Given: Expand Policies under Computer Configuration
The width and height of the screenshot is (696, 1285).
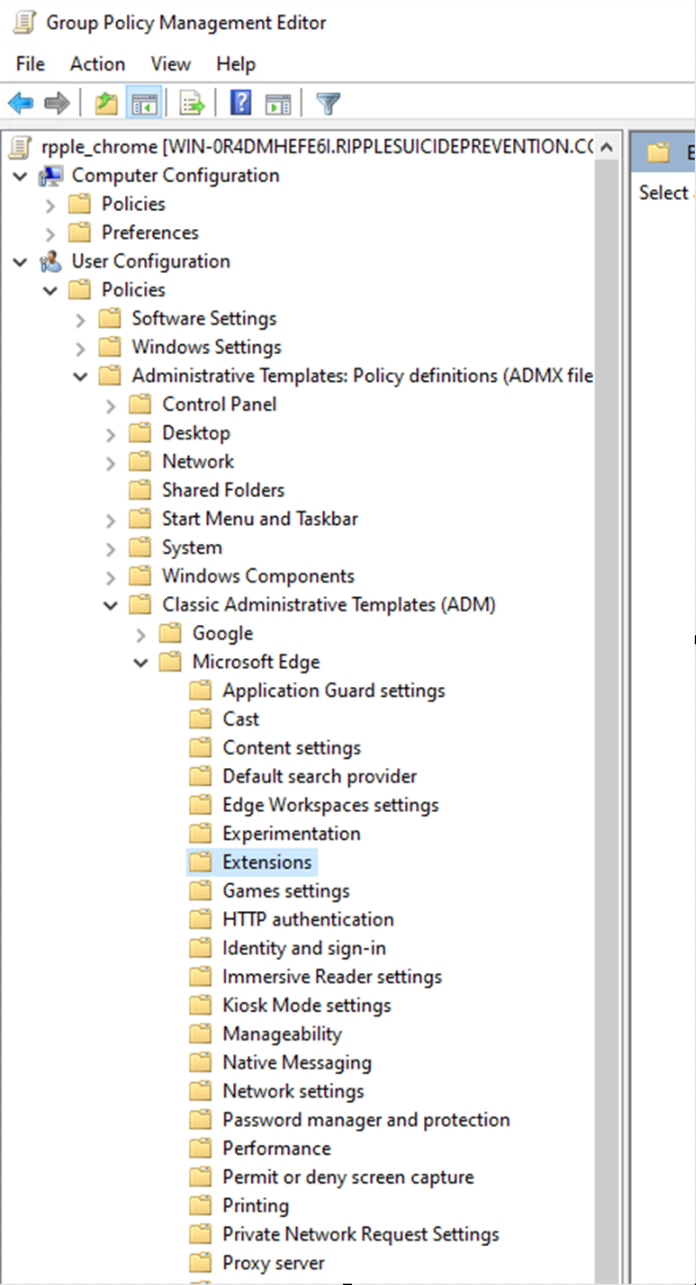Looking at the screenshot, I should point(50,205).
